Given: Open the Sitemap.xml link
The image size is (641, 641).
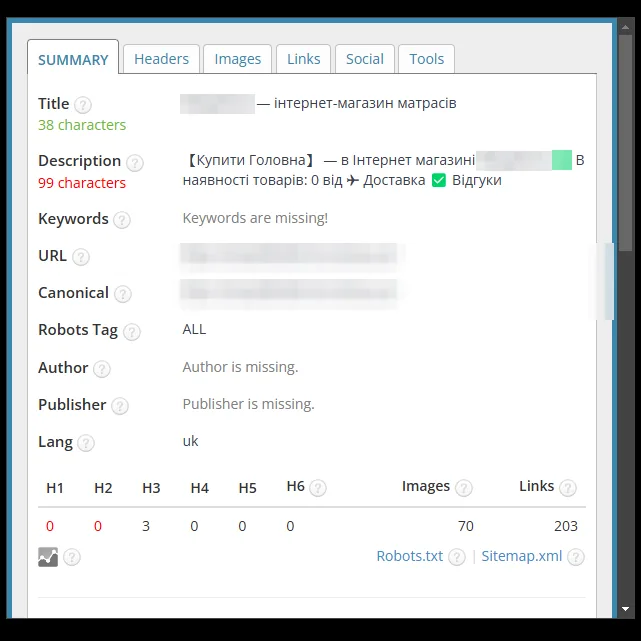Looking at the screenshot, I should (522, 556).
